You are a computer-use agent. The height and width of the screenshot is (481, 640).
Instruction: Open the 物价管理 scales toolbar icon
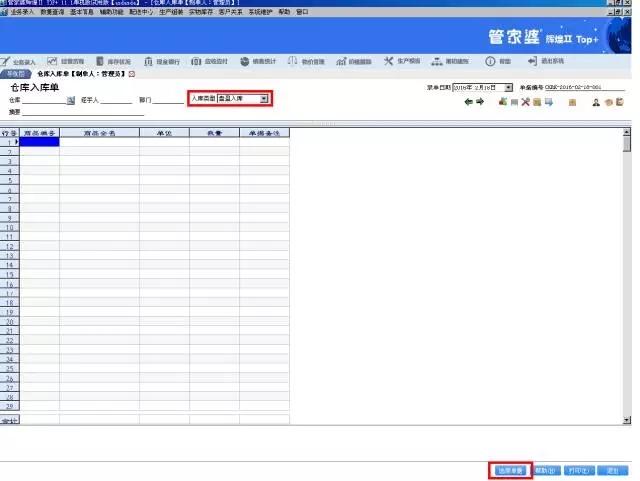pyautogui.click(x=306, y=61)
